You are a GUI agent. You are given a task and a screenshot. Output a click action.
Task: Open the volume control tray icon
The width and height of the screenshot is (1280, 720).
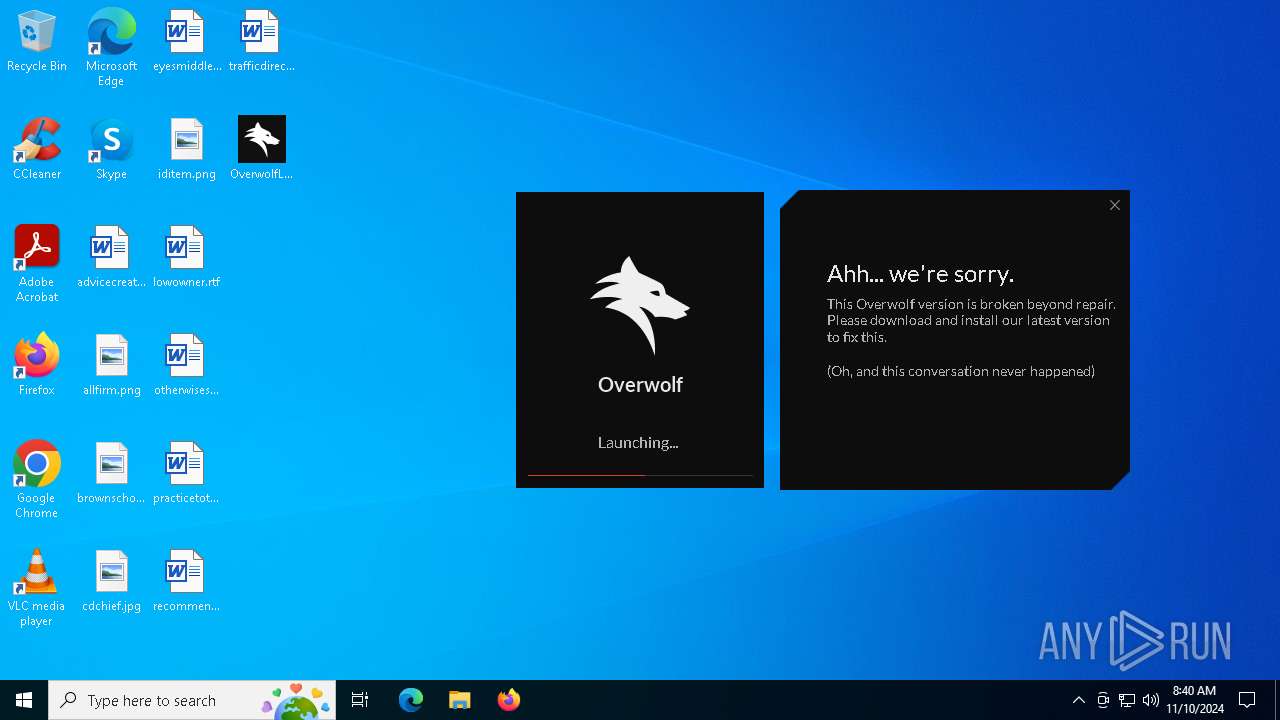1151,700
